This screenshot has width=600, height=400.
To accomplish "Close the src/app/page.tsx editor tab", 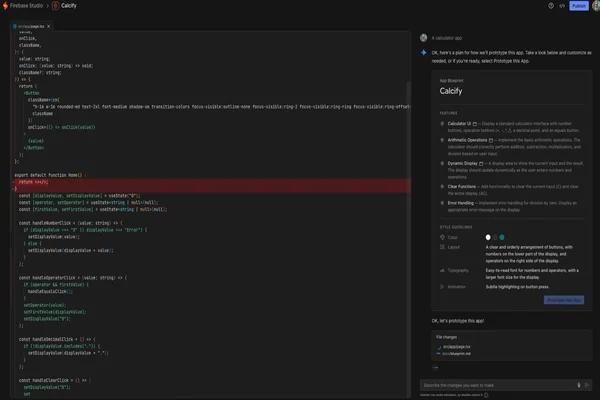I will [x=49, y=26].
